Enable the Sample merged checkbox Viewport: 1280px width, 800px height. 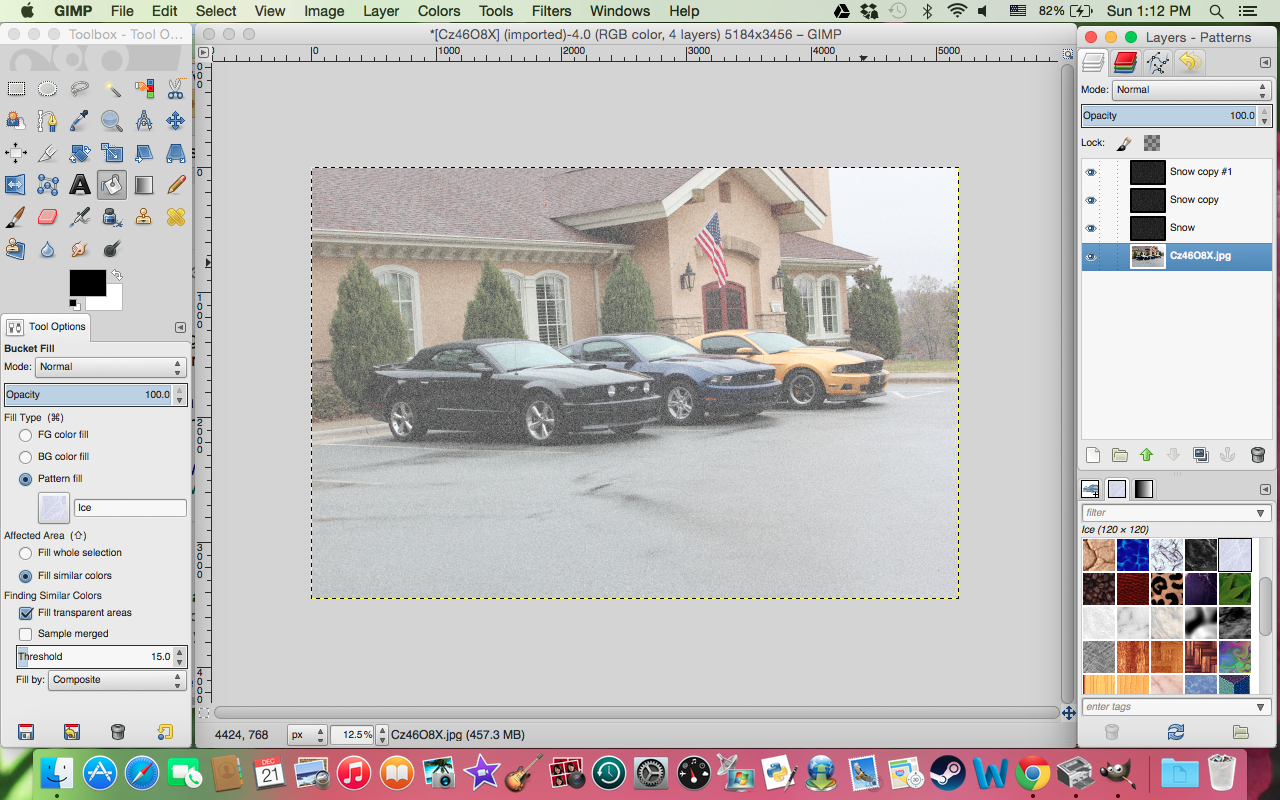pos(26,634)
